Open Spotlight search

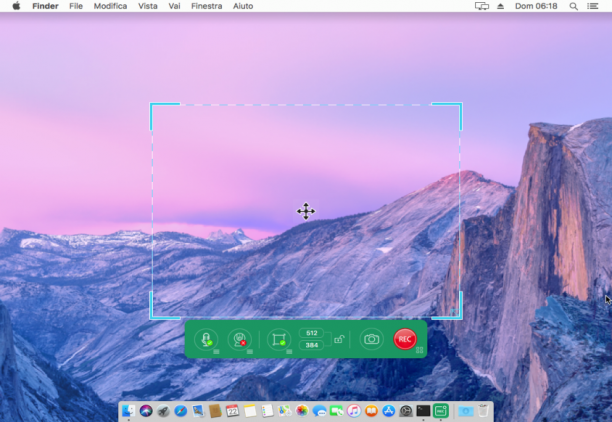pos(573,6)
